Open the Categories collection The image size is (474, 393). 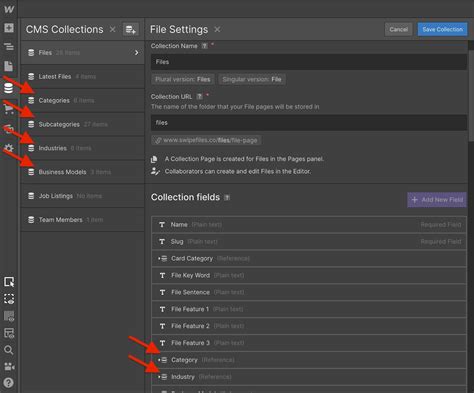point(82,100)
